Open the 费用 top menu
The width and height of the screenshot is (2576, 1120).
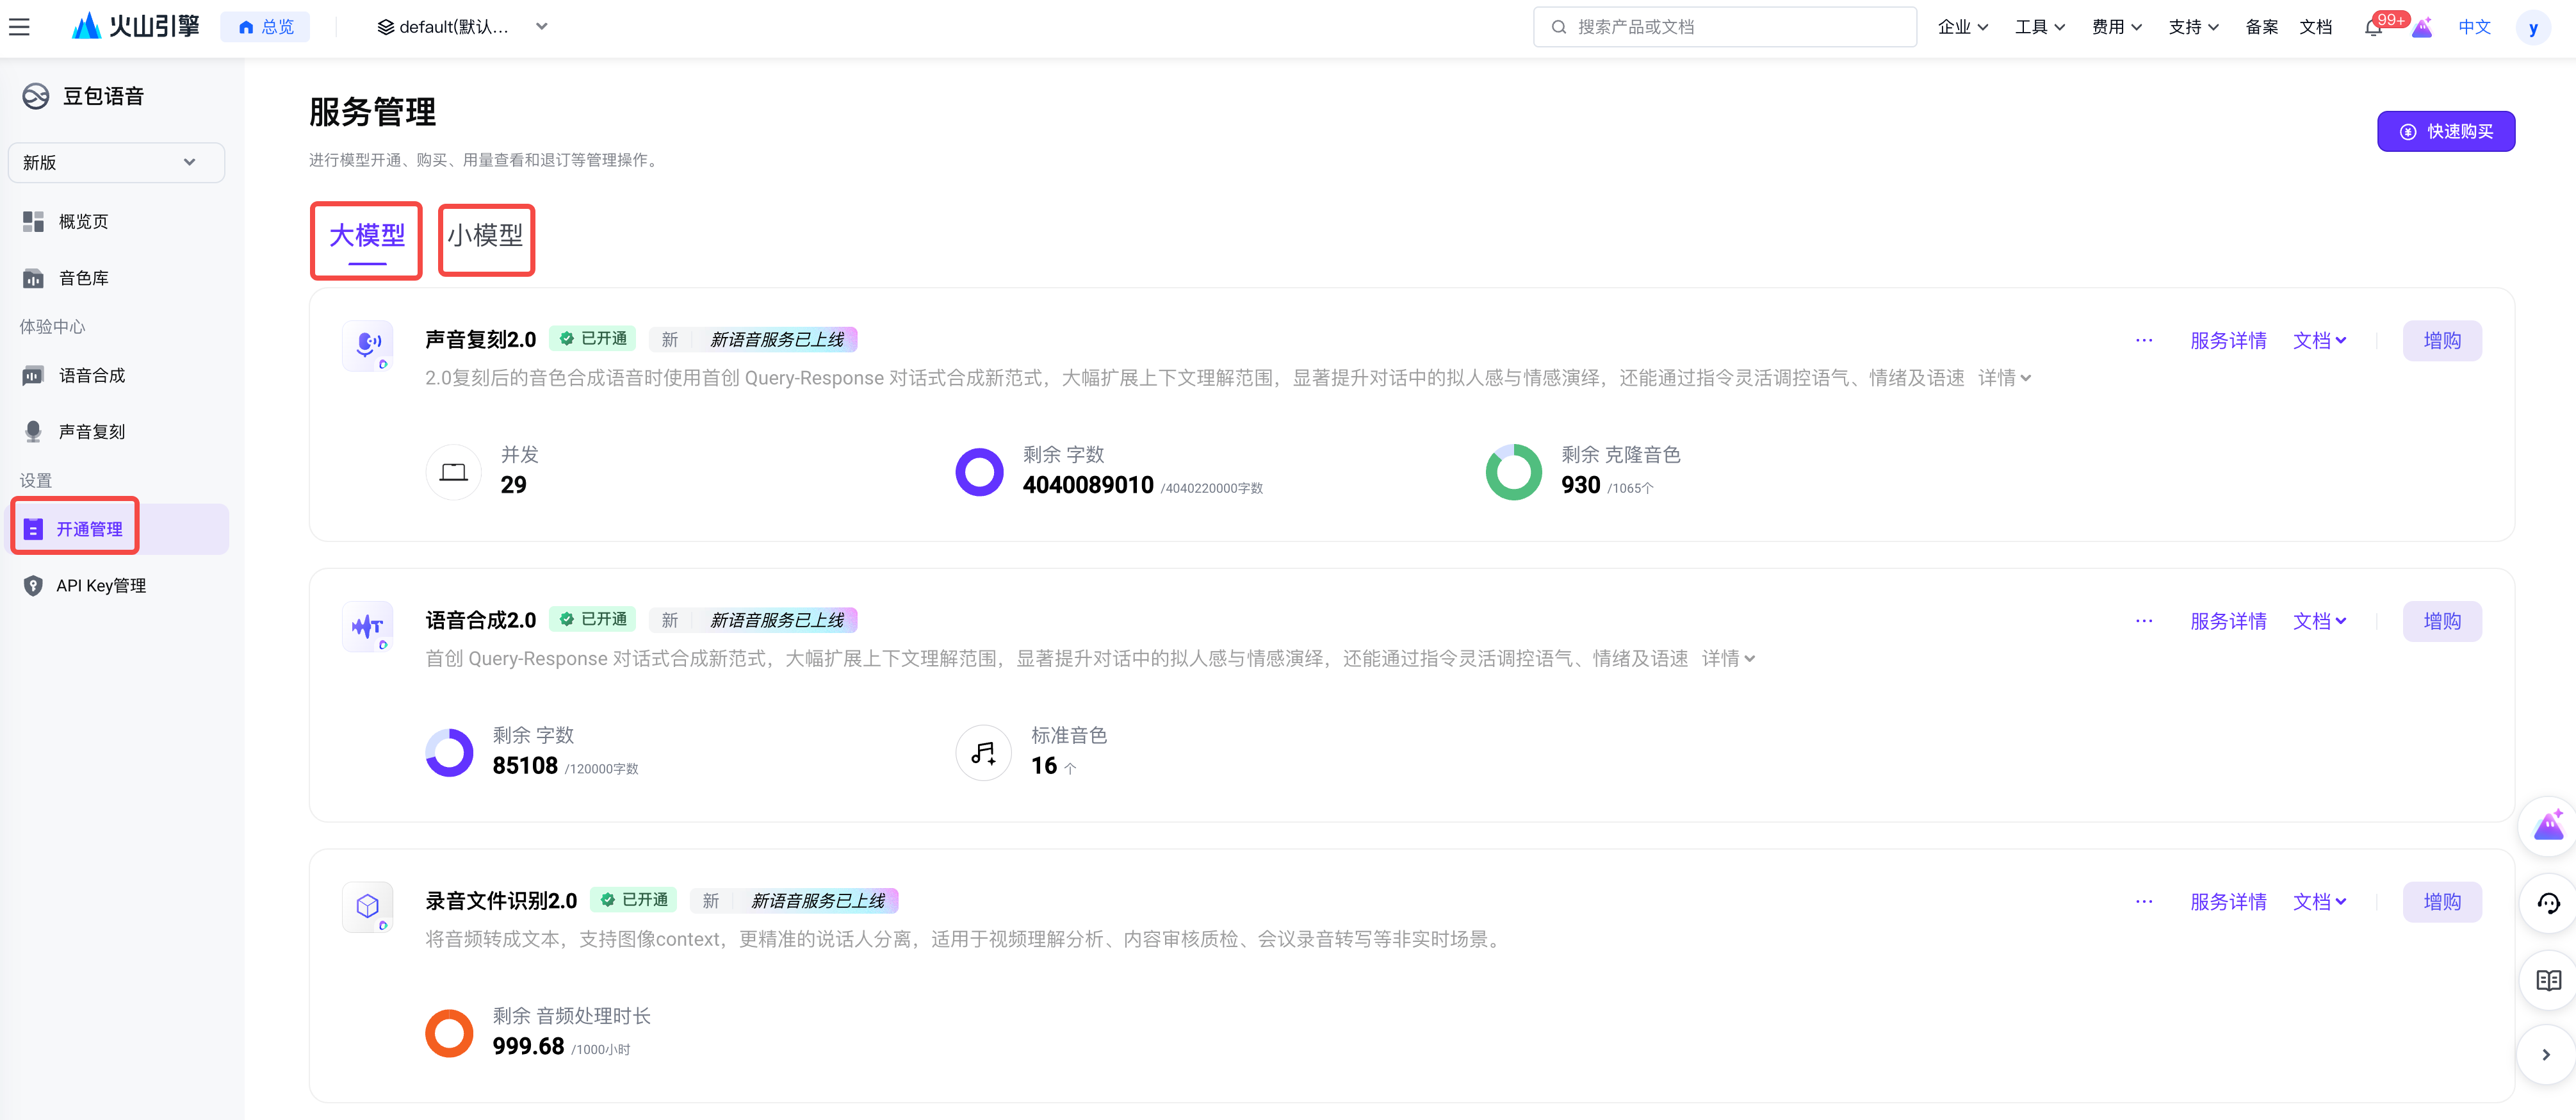2116,27
